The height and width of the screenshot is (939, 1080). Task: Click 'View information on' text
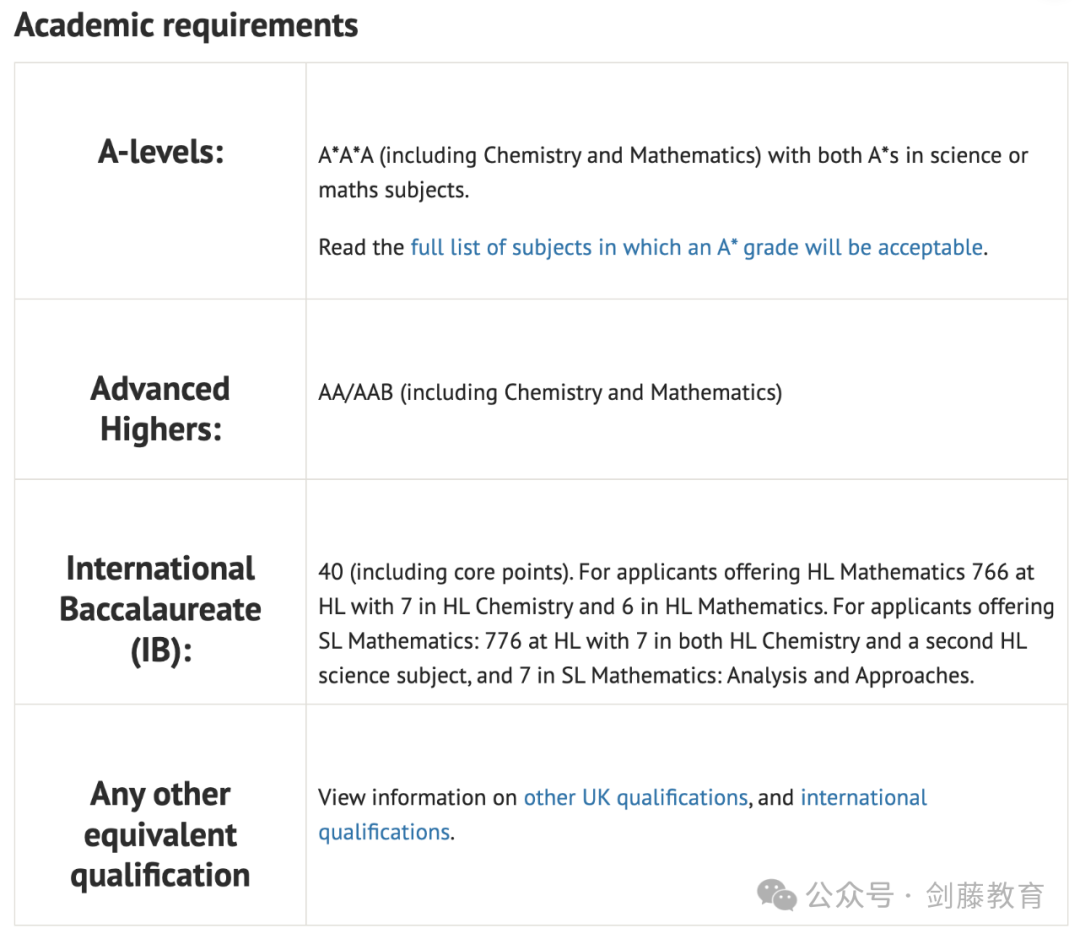click(417, 797)
